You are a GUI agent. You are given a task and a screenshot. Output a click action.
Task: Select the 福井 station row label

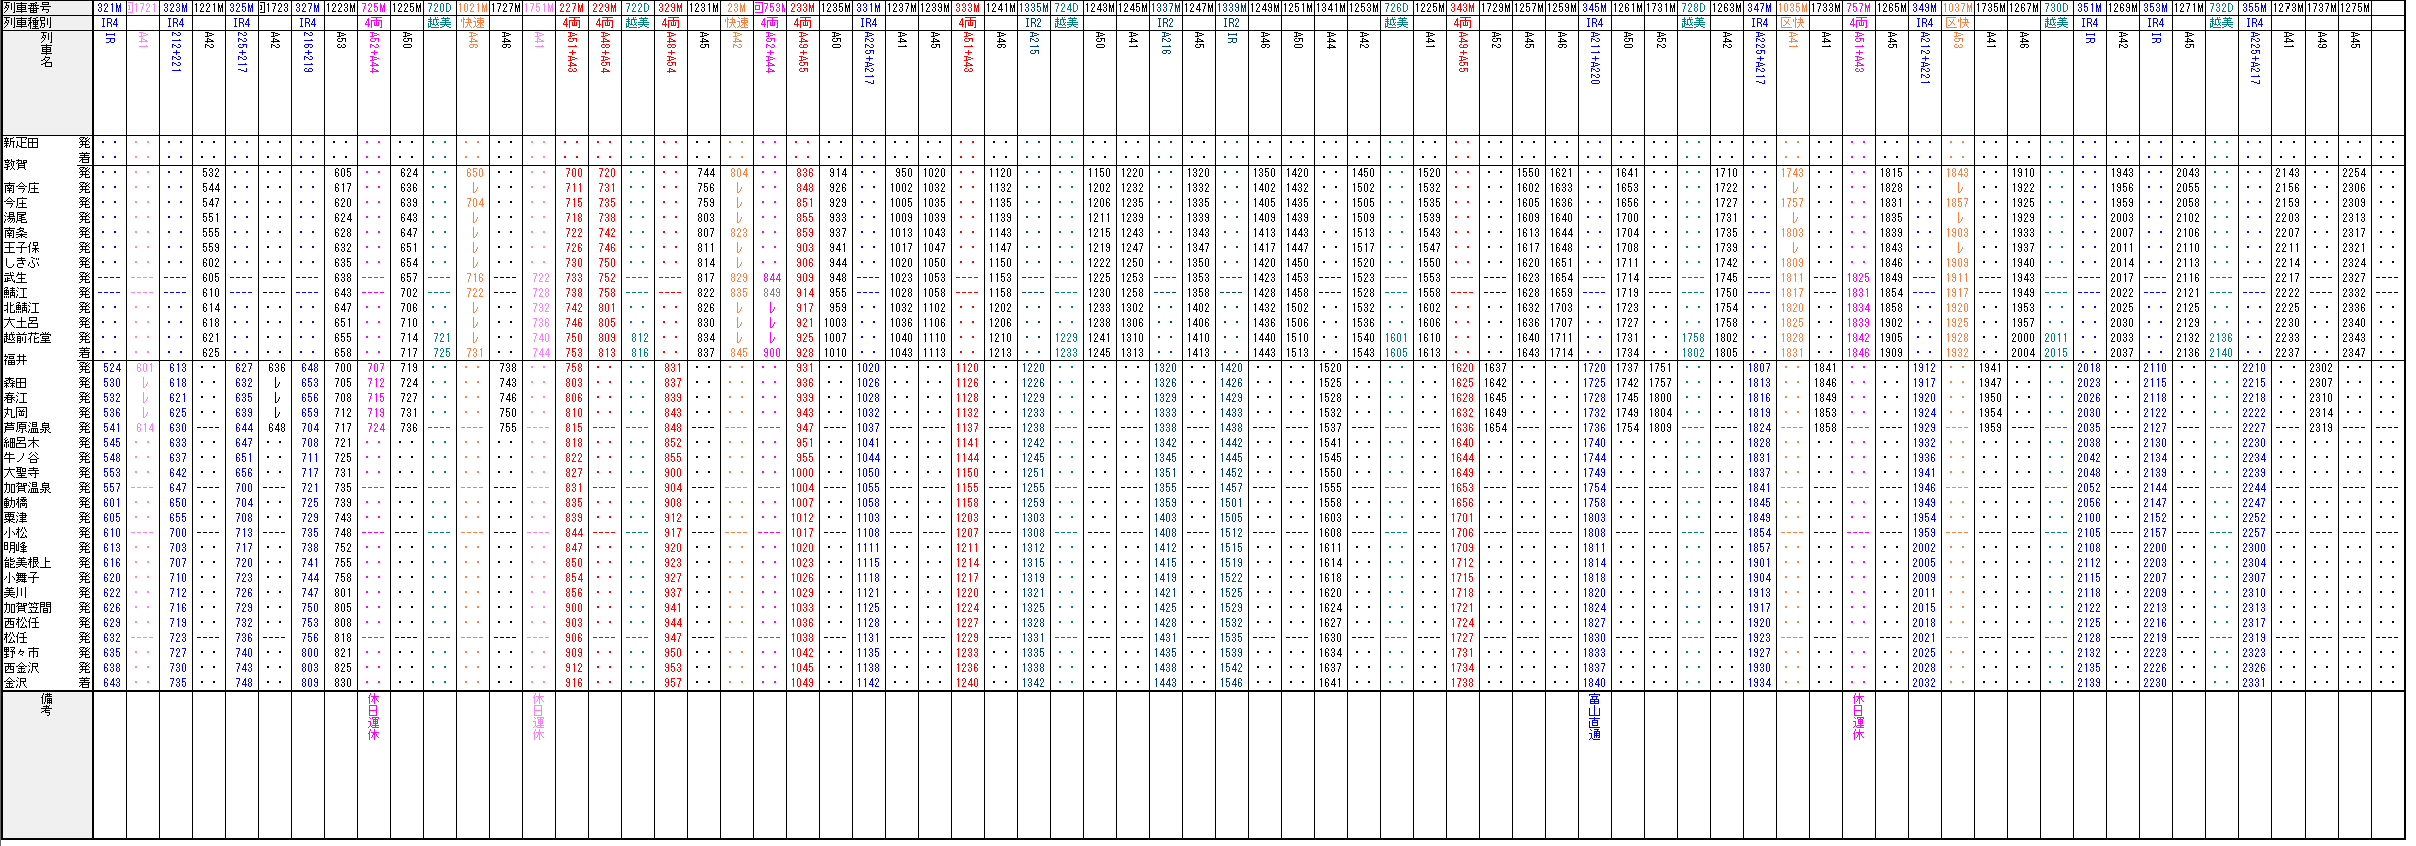(x=15, y=360)
